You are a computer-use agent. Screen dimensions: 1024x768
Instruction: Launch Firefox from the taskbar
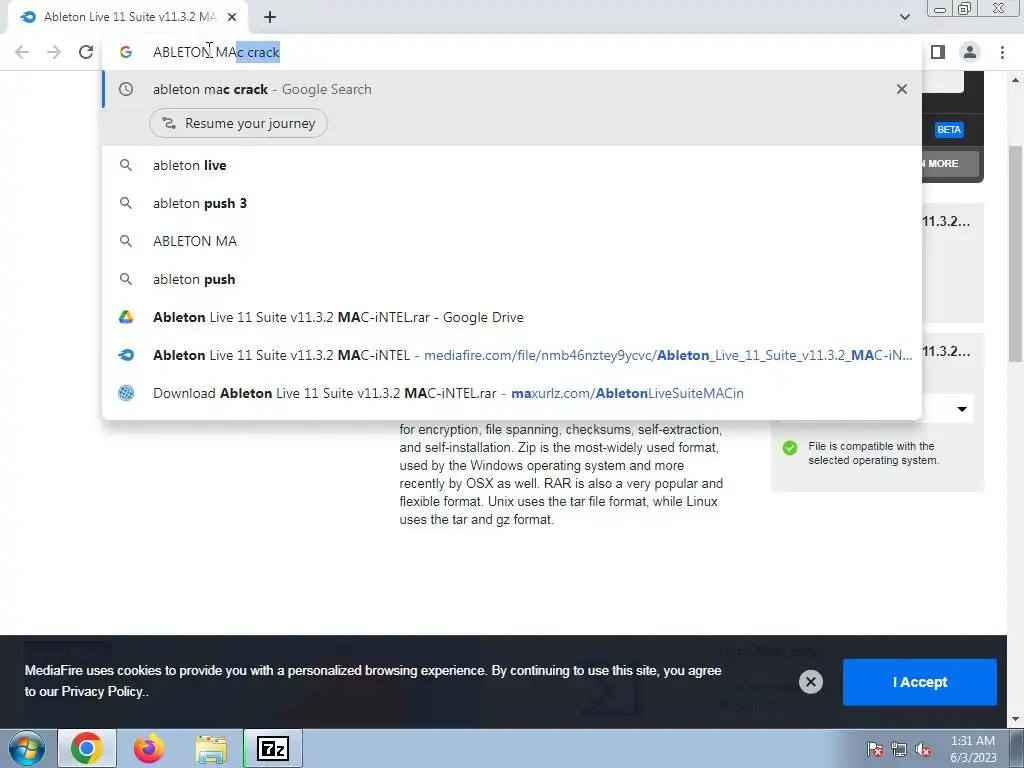pos(148,748)
